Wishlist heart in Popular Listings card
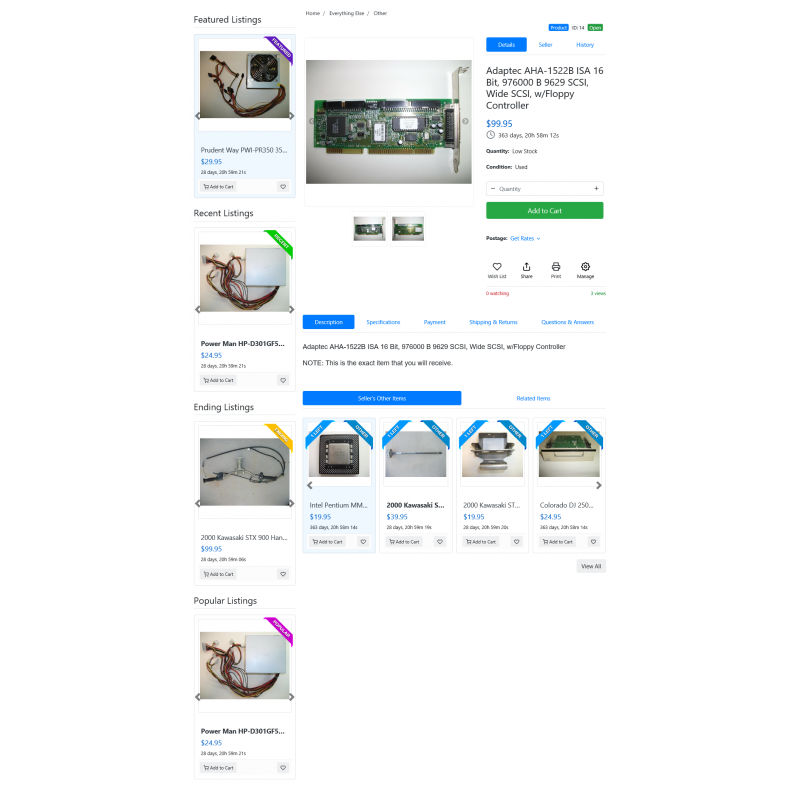800x800 pixels. point(283,768)
